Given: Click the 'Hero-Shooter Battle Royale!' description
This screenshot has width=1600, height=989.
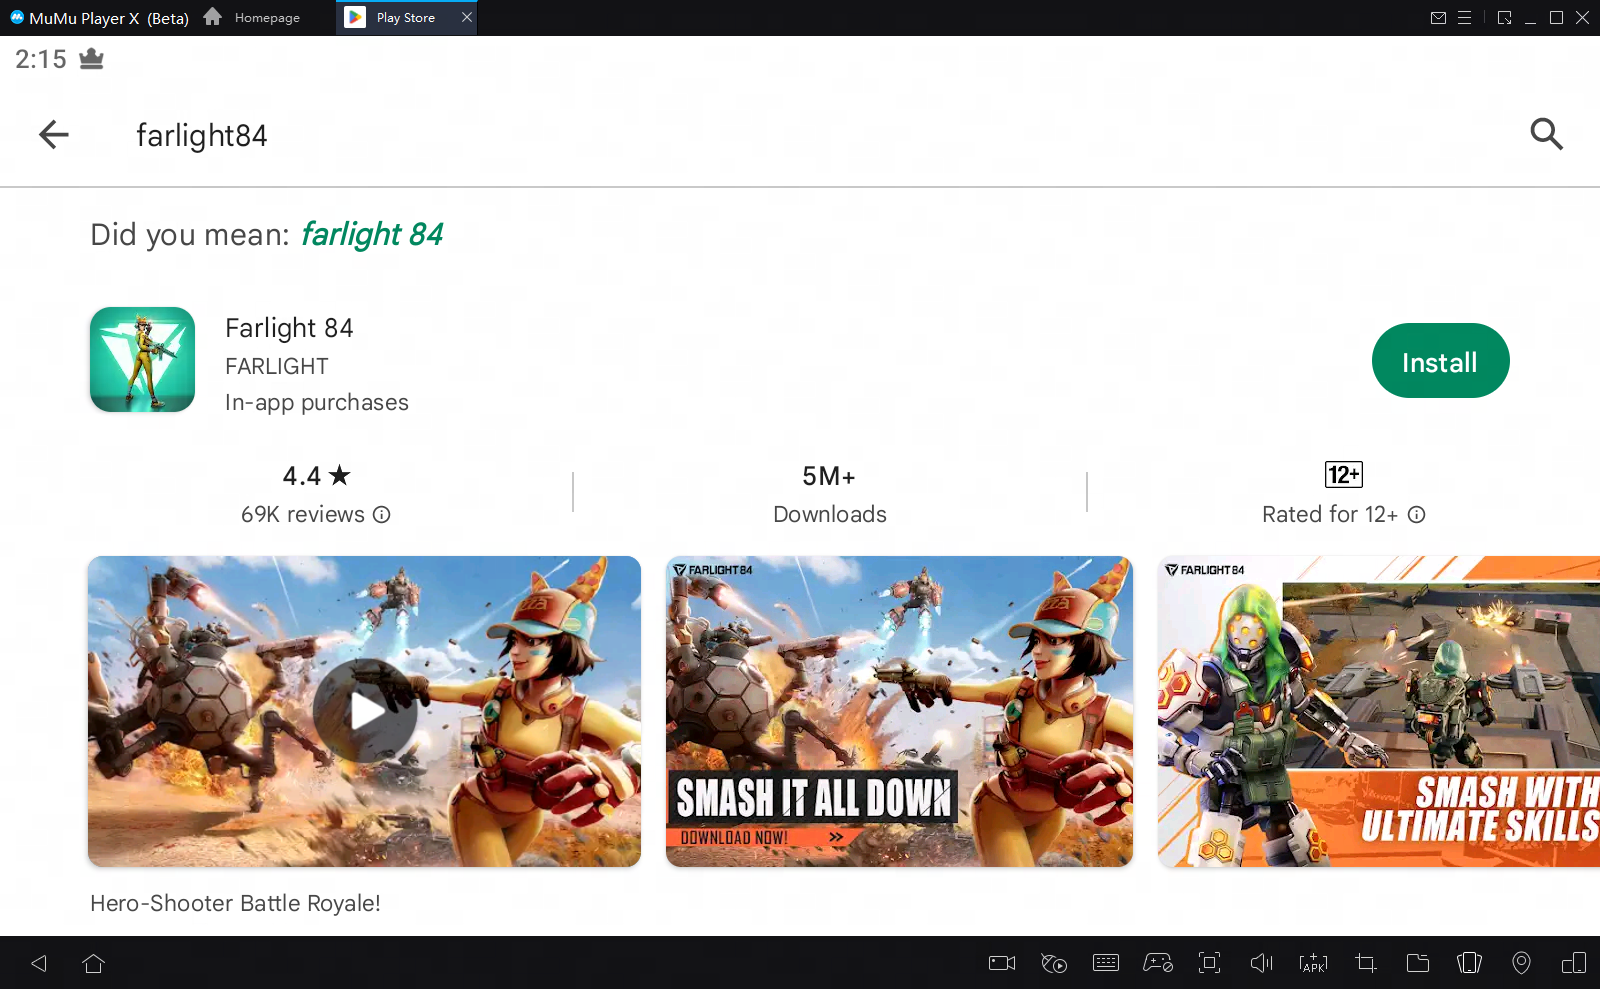Looking at the screenshot, I should coord(235,903).
